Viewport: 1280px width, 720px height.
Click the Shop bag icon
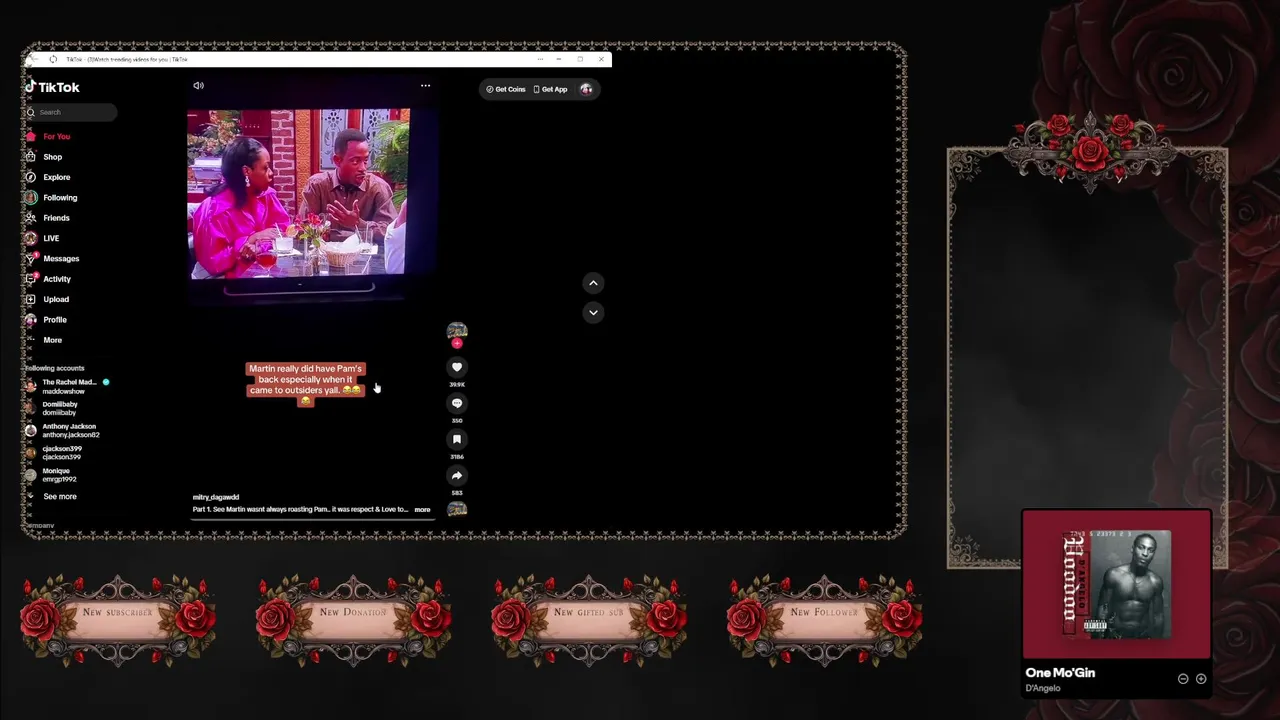(x=31, y=157)
